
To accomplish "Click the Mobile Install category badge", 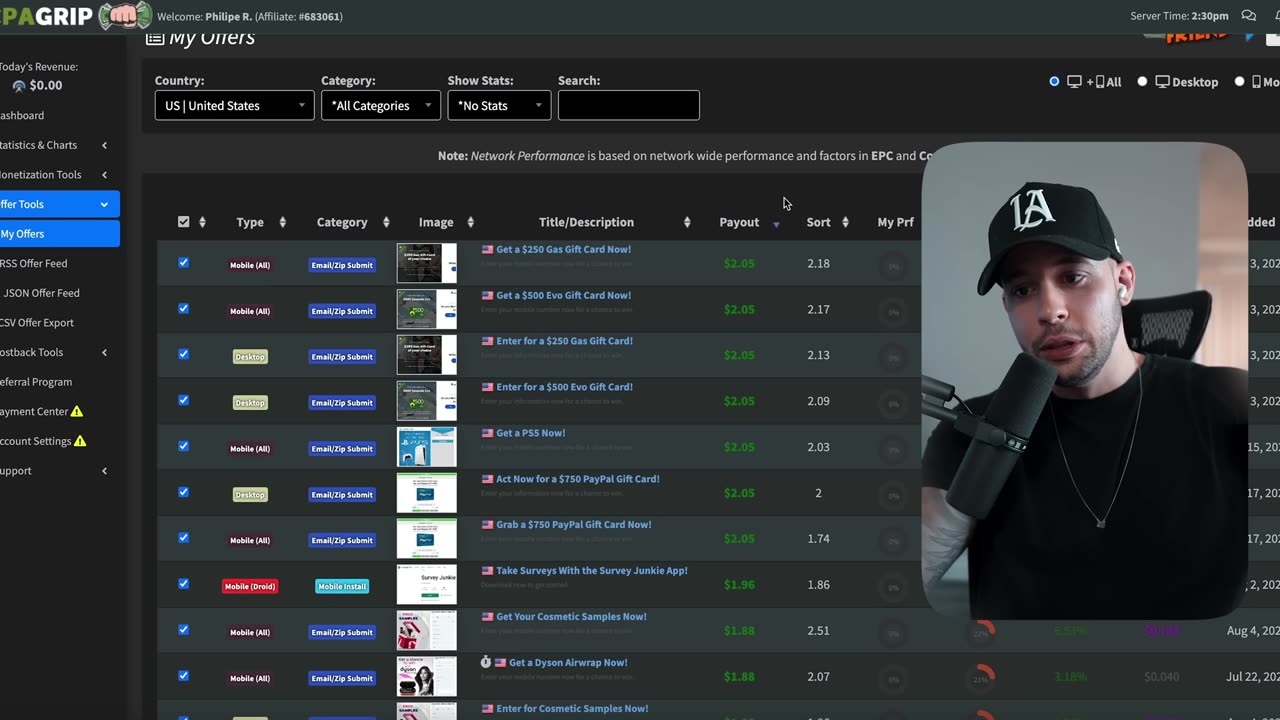I will 342,586.
